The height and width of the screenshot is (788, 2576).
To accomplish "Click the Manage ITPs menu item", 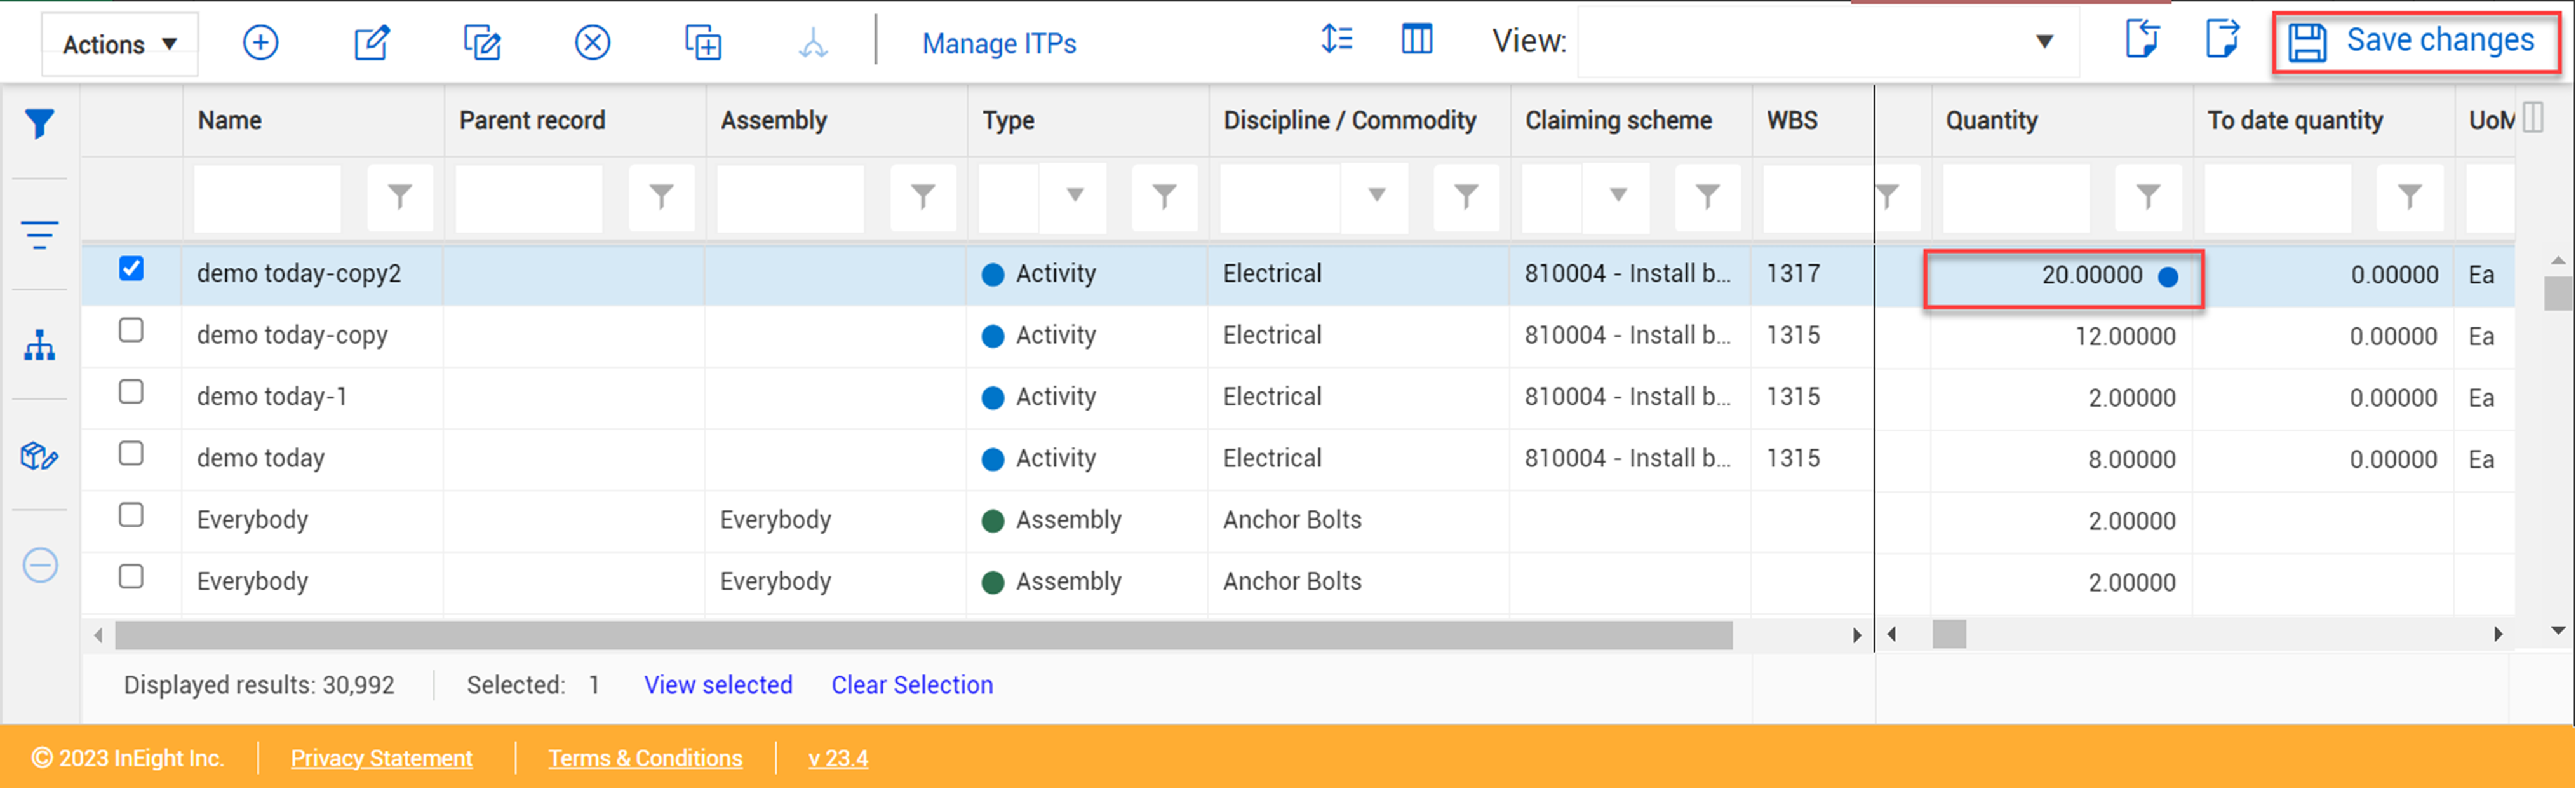I will click(x=998, y=44).
